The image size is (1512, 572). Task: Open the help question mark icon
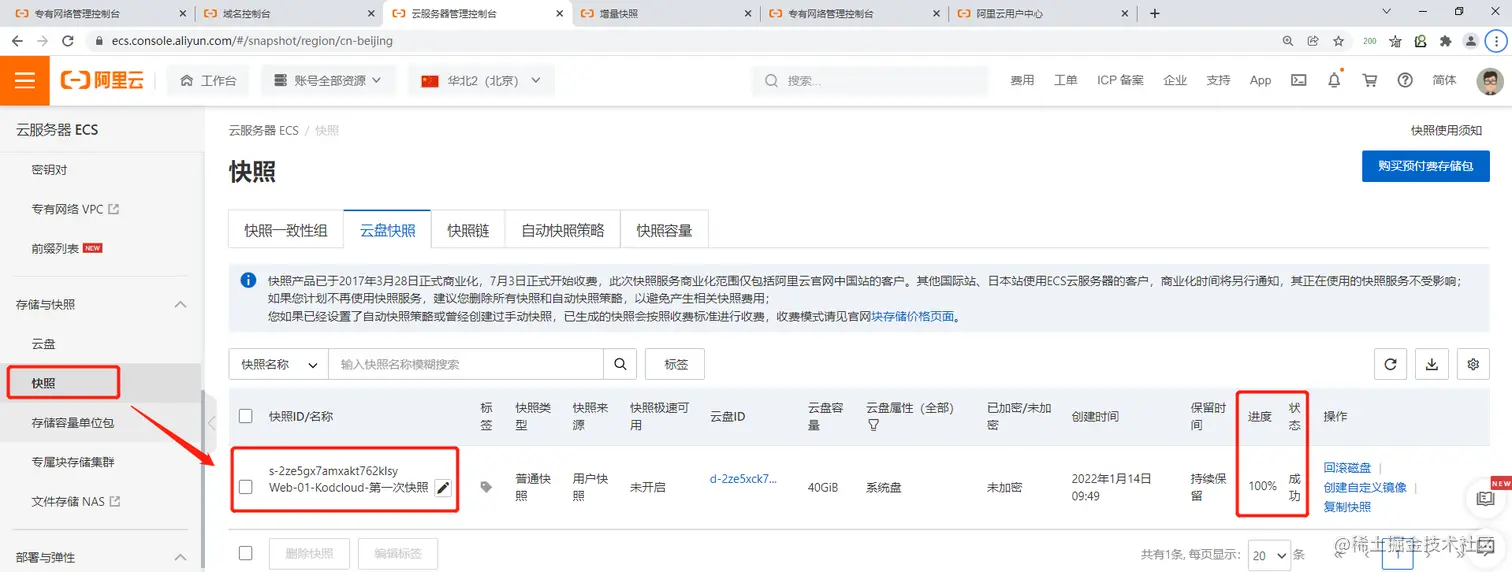(1405, 81)
